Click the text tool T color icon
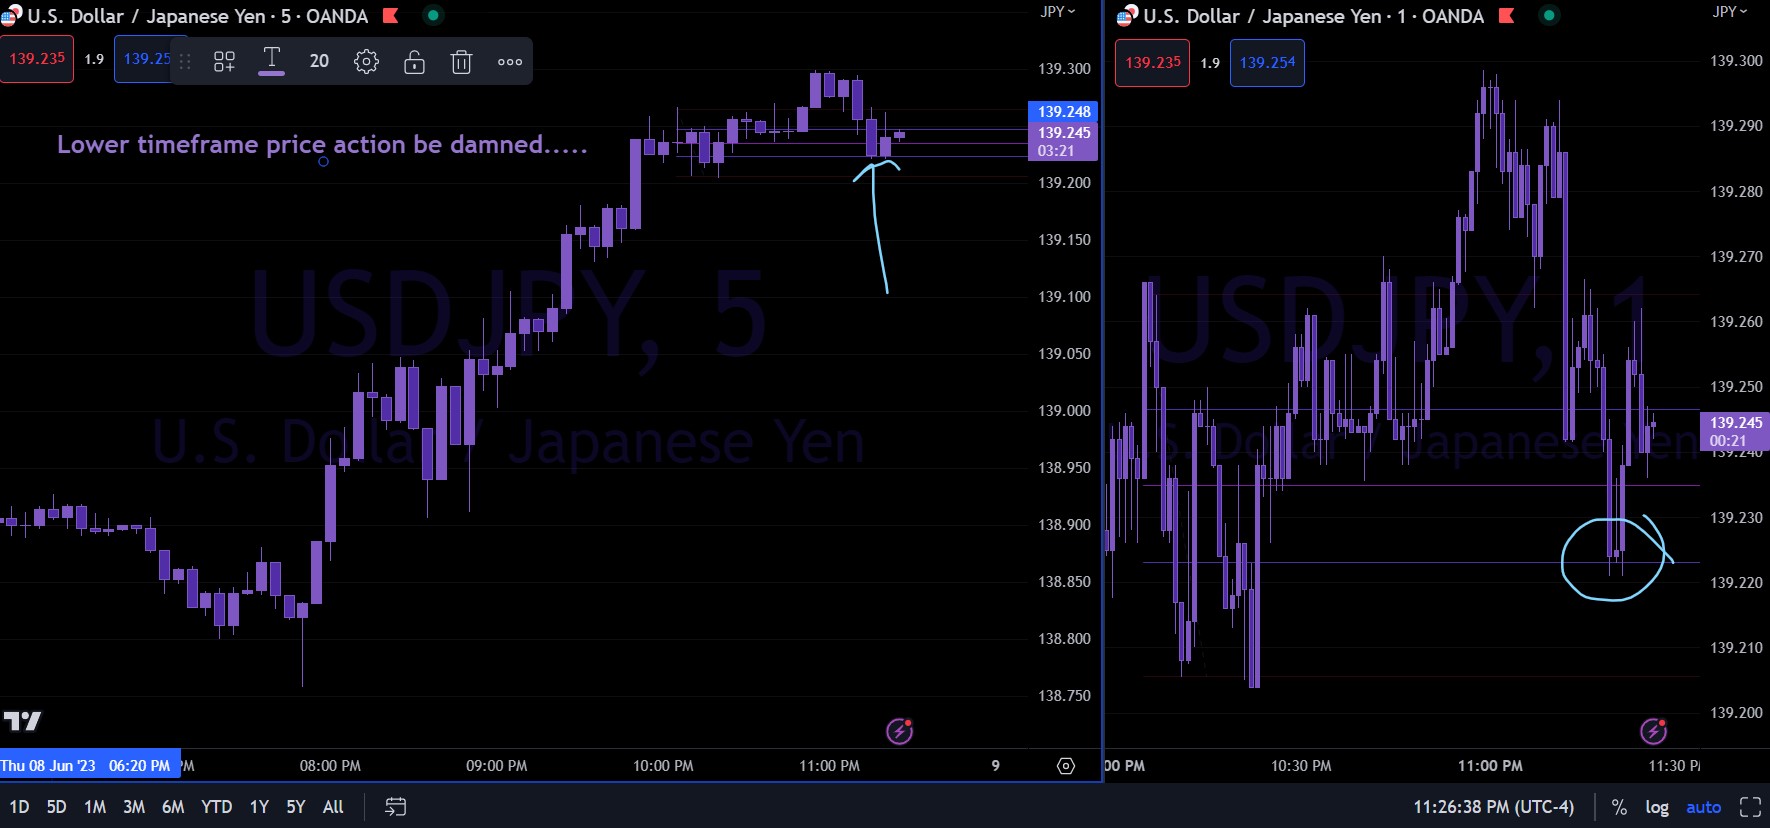 pos(271,61)
